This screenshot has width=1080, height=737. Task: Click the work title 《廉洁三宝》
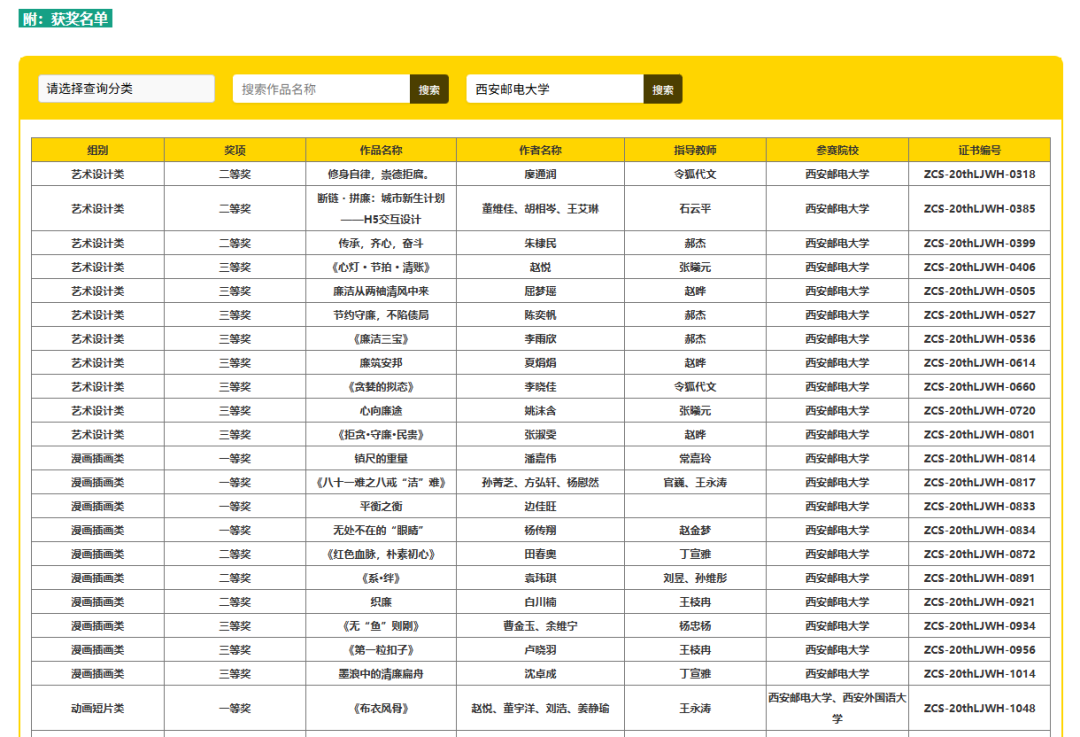pos(381,339)
